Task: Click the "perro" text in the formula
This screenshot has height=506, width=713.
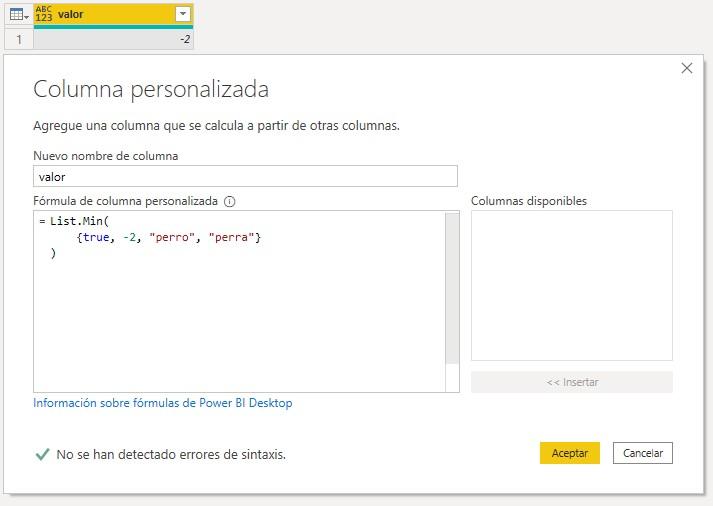Action: click(x=170, y=237)
